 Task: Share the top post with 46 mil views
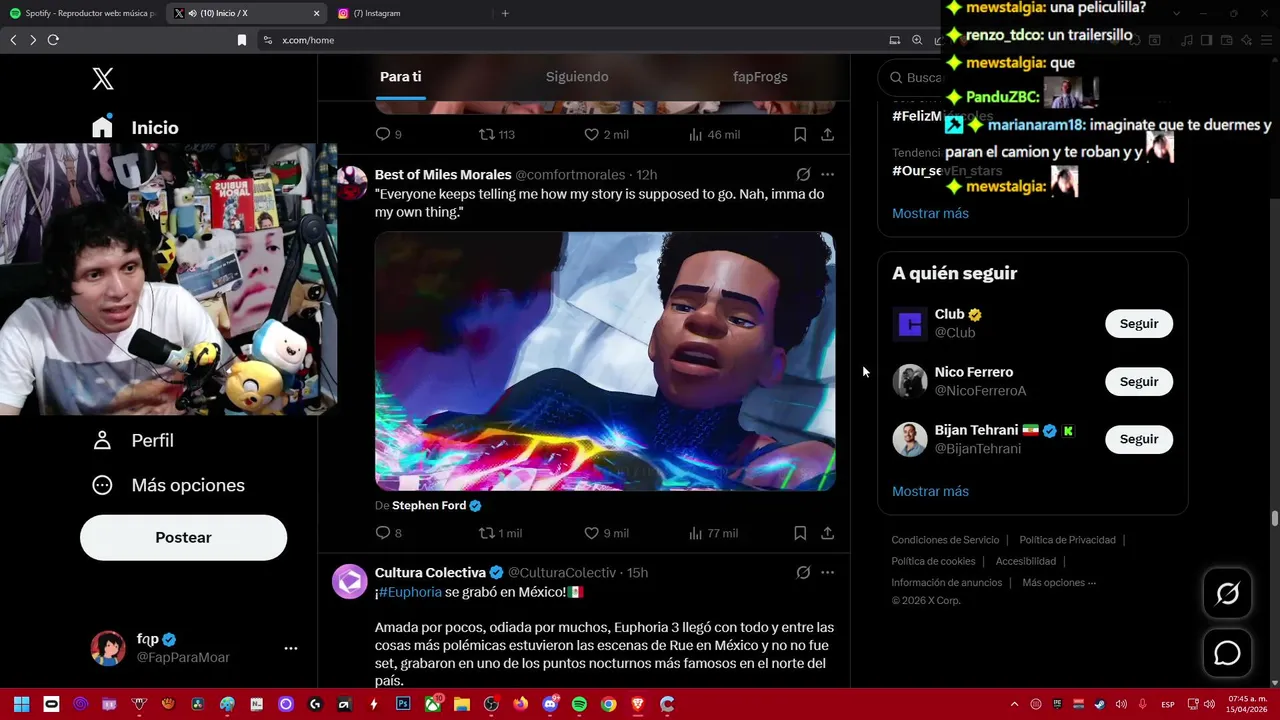pos(827,134)
